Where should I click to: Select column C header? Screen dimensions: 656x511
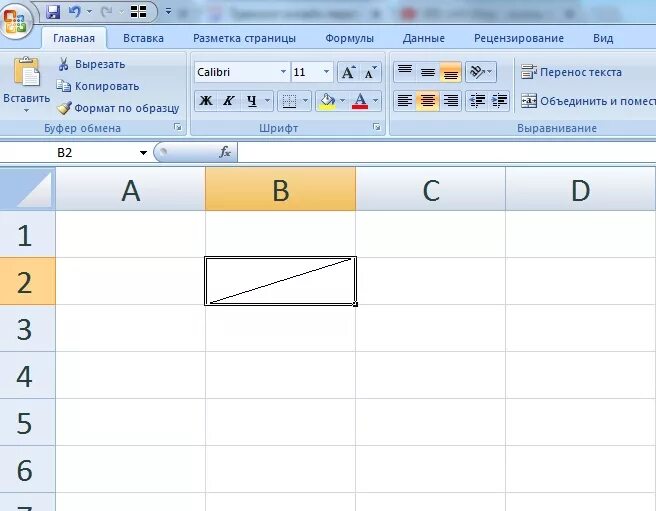[431, 189]
